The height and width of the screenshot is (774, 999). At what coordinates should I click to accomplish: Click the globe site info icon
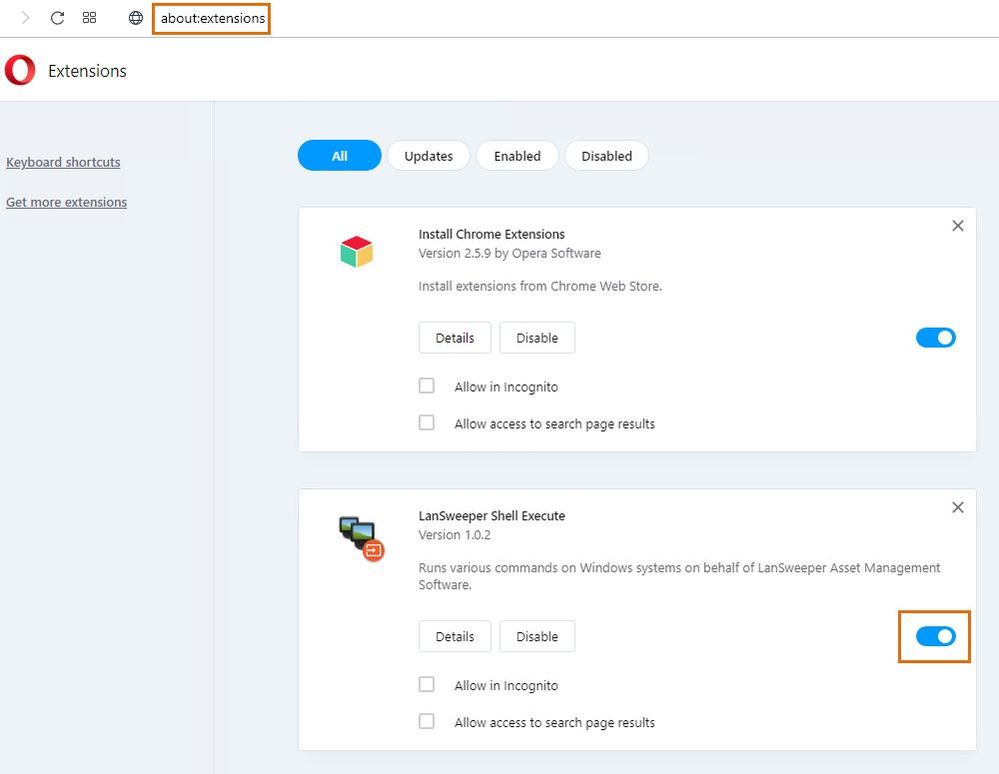point(136,18)
